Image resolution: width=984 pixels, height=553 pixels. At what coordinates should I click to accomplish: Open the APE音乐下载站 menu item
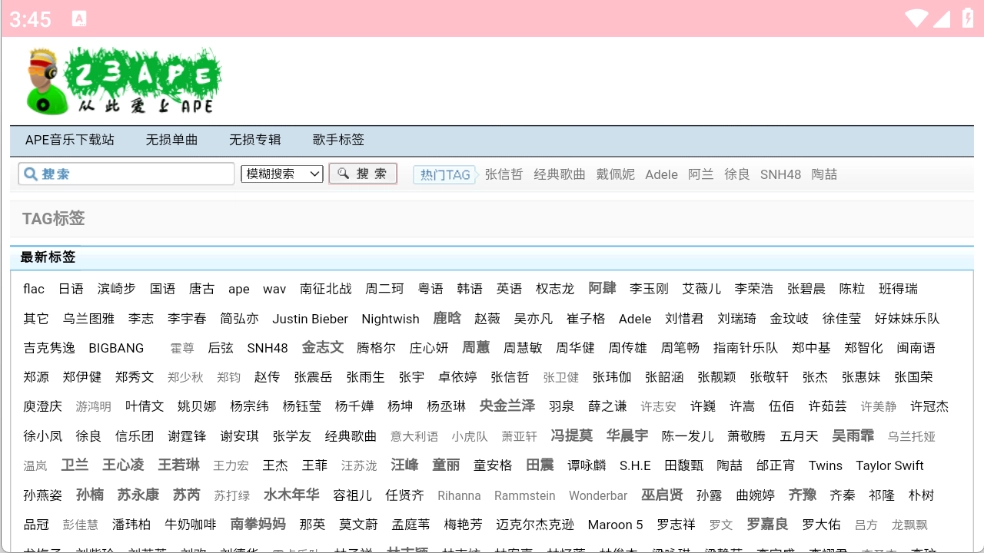pyautogui.click(x=70, y=140)
